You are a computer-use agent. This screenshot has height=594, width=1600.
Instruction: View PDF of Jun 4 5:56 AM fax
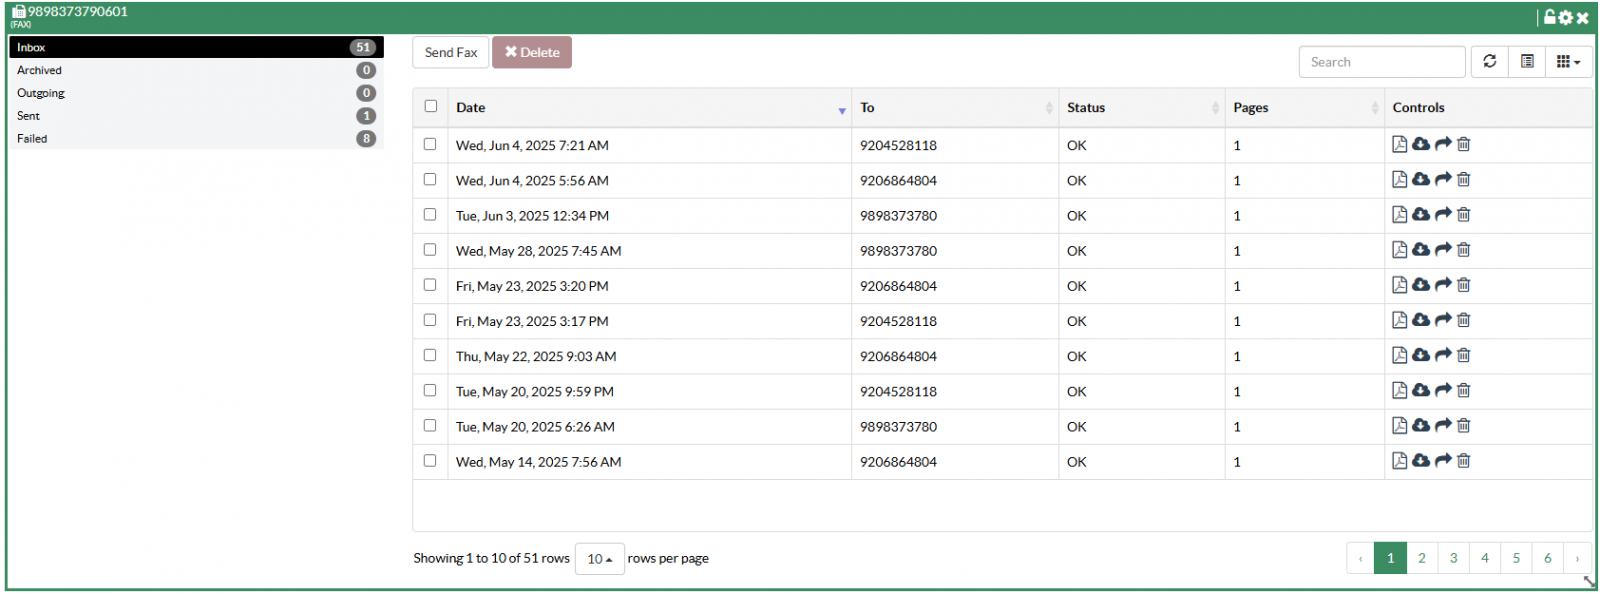tap(1400, 180)
